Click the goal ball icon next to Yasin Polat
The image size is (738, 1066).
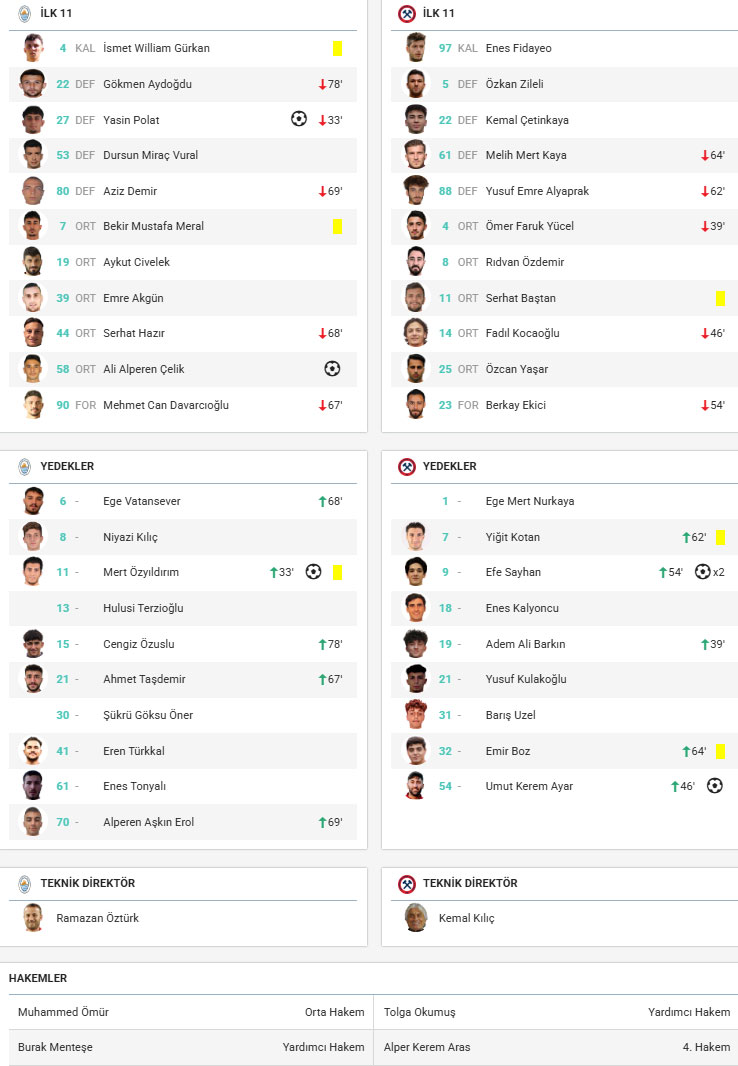298,119
